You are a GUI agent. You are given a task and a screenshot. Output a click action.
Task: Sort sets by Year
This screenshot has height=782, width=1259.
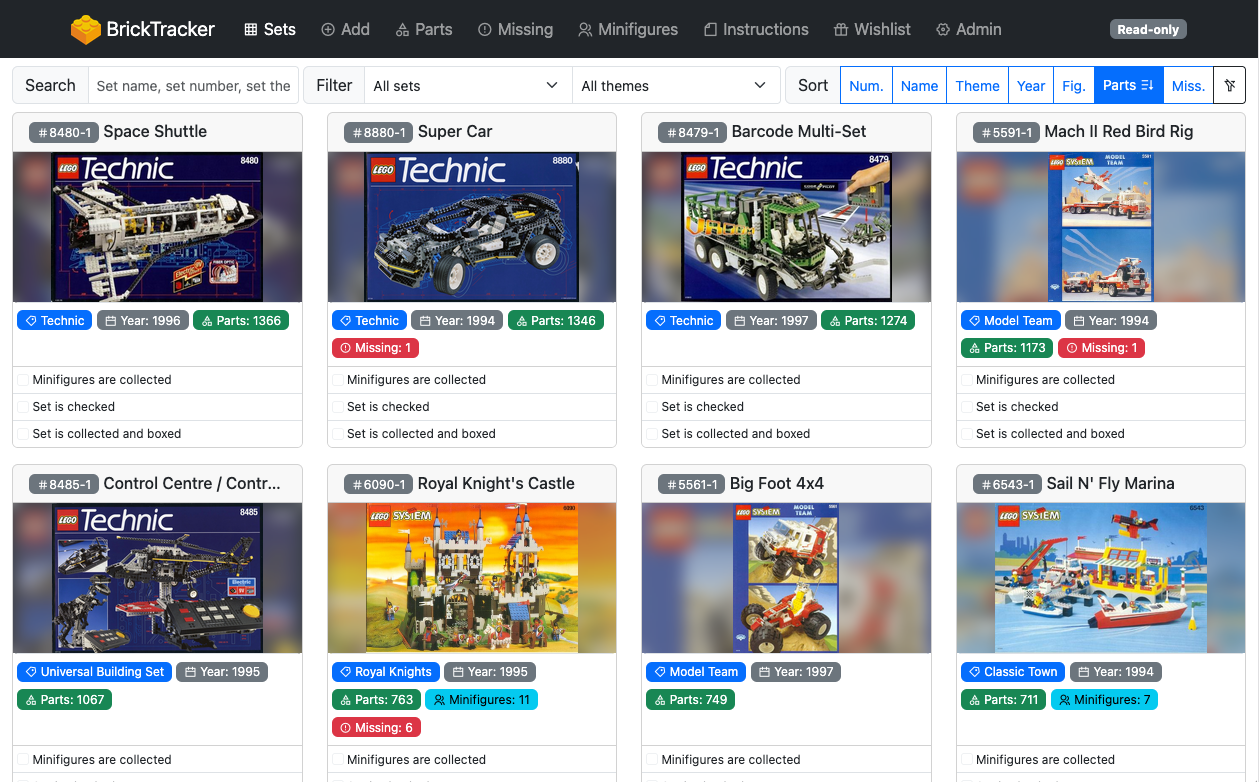point(1031,86)
